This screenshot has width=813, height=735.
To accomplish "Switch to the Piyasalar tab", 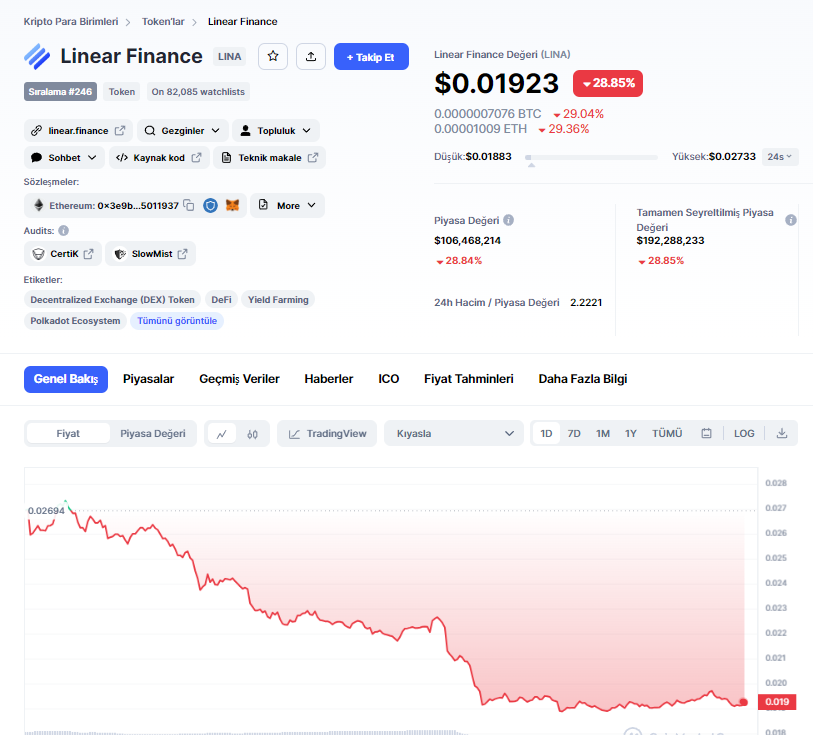I will (x=148, y=379).
